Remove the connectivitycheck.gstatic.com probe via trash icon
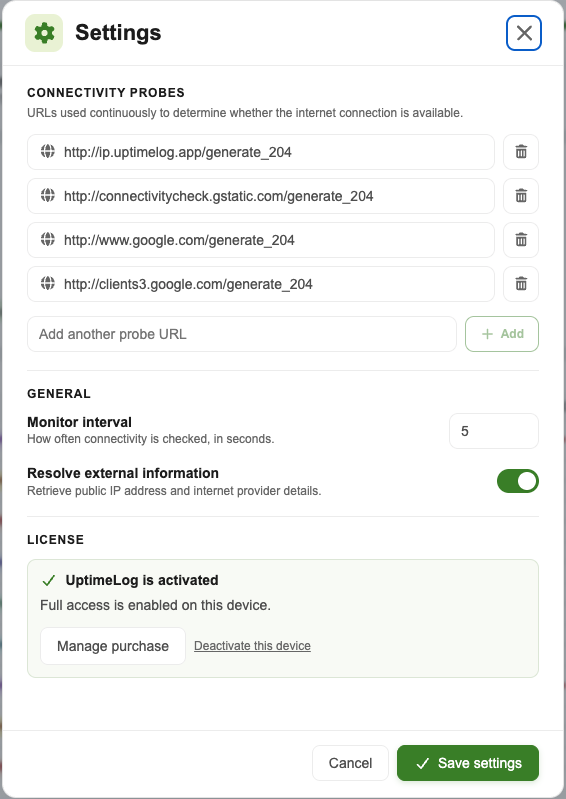This screenshot has width=566, height=799. (521, 196)
